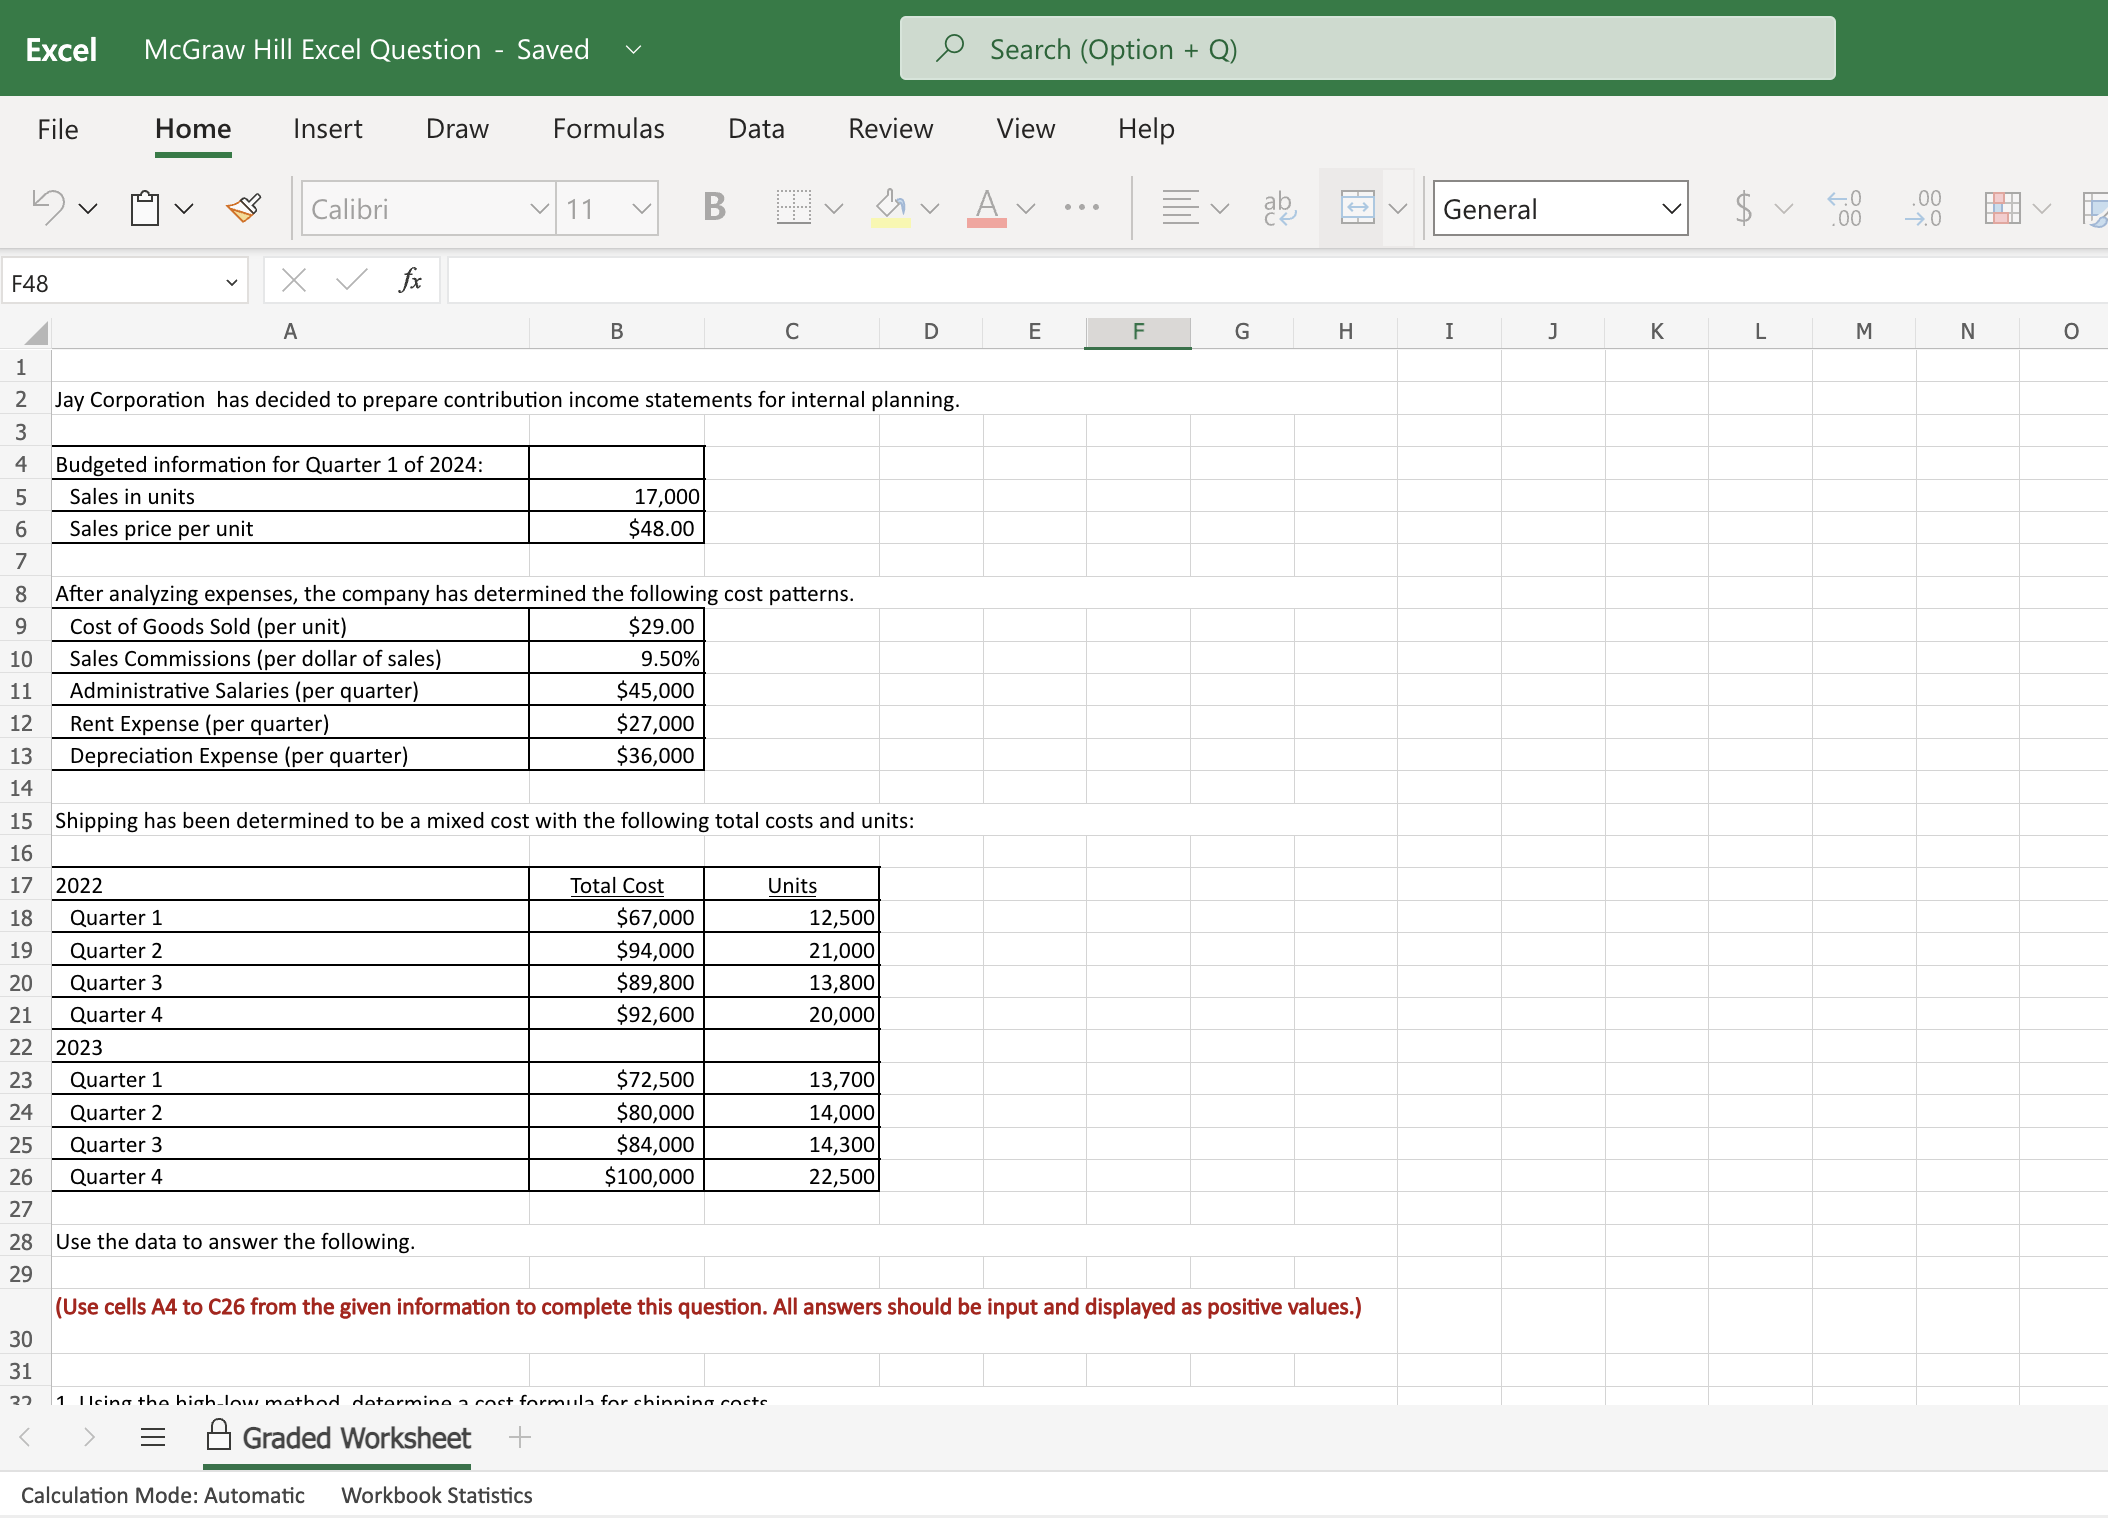
Task: Click the red font color button
Action: [x=987, y=208]
